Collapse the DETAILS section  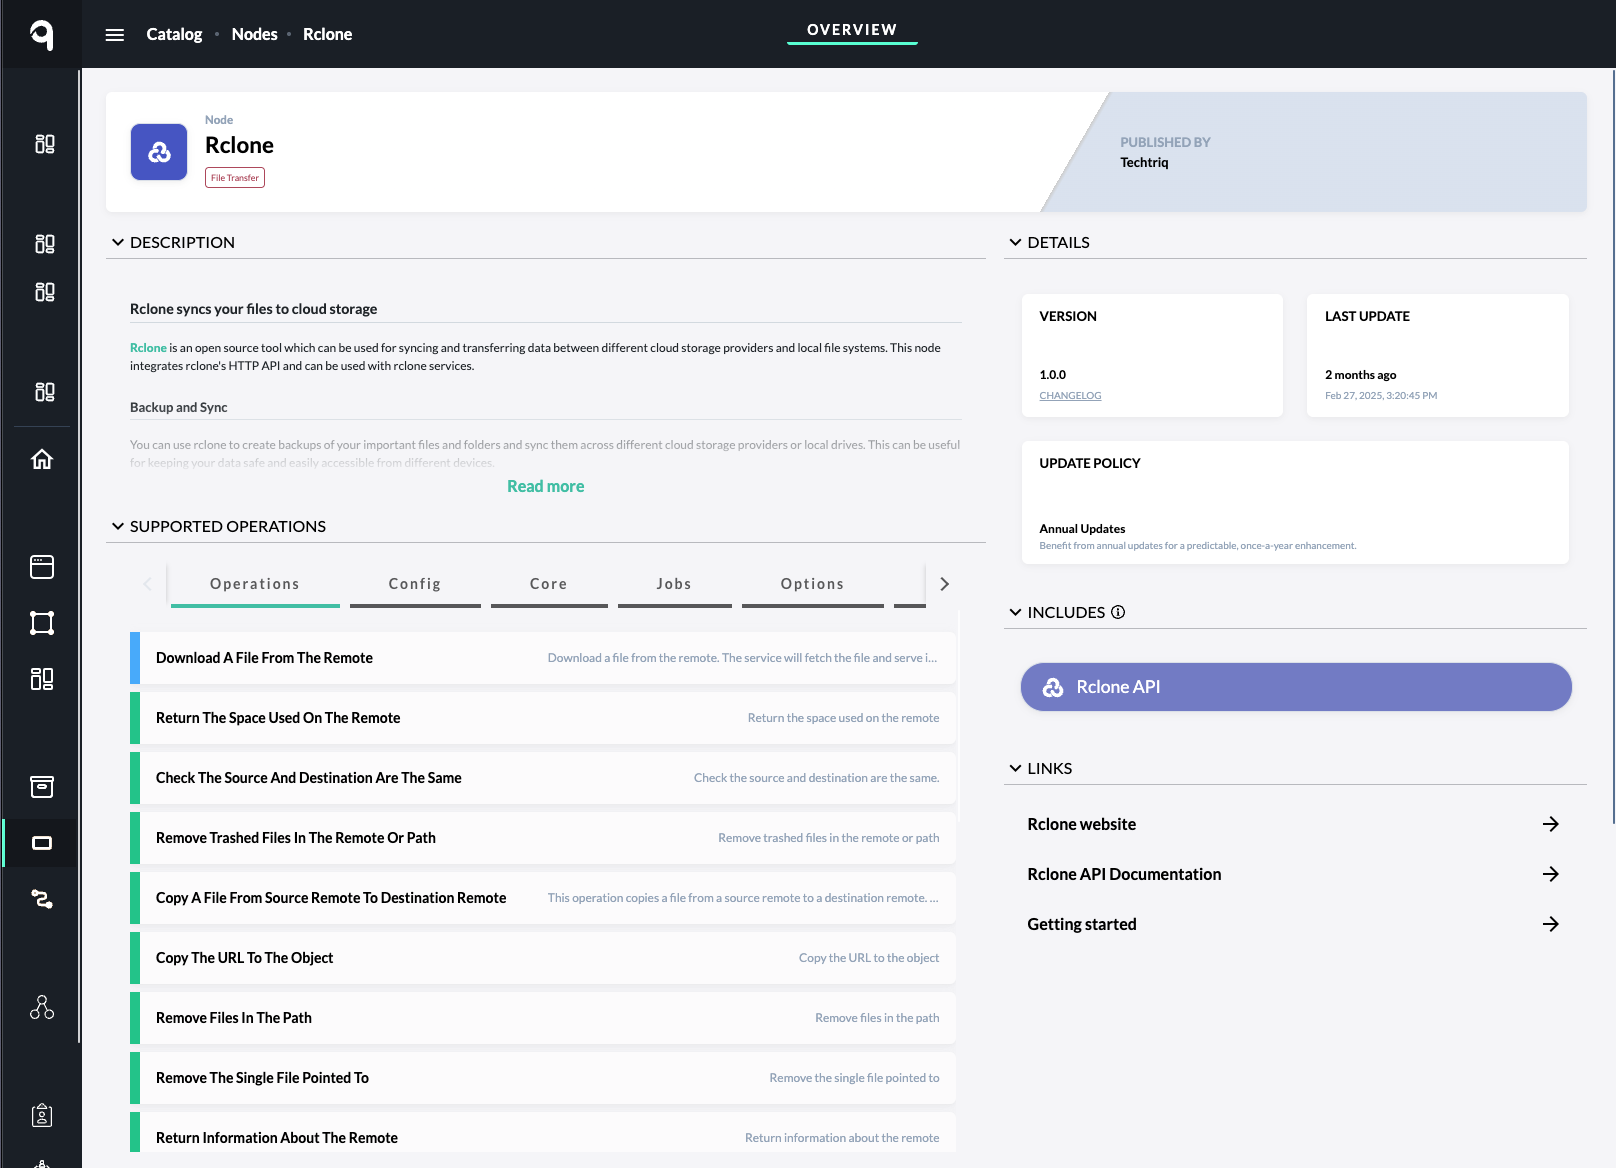tap(1016, 242)
